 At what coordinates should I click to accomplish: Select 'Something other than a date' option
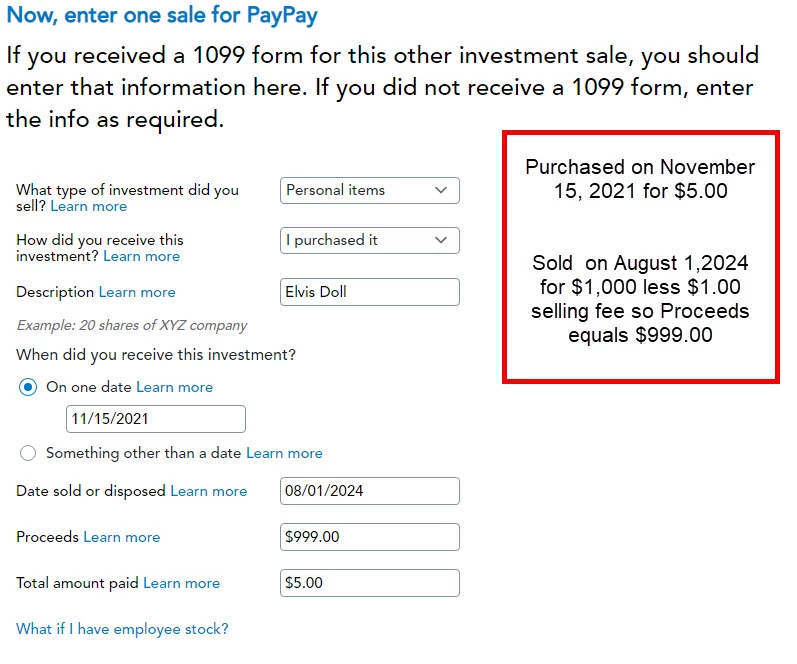(28, 453)
